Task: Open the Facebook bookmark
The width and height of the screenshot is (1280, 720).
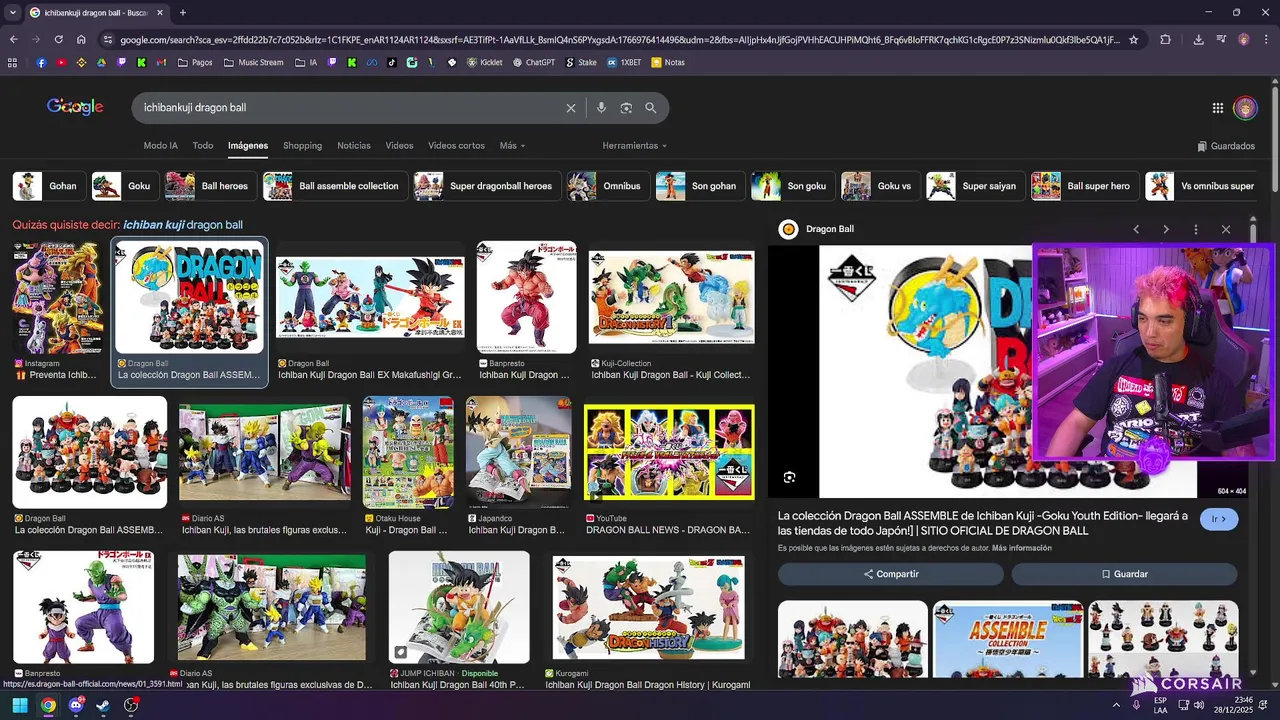Action: tap(41, 62)
